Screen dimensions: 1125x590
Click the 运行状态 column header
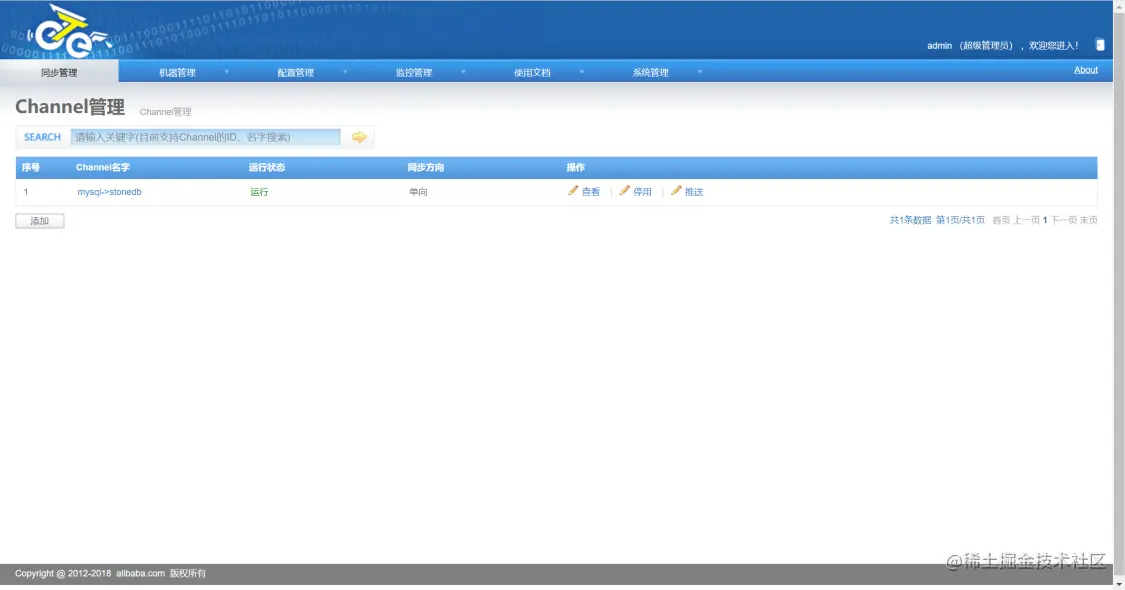coord(267,167)
